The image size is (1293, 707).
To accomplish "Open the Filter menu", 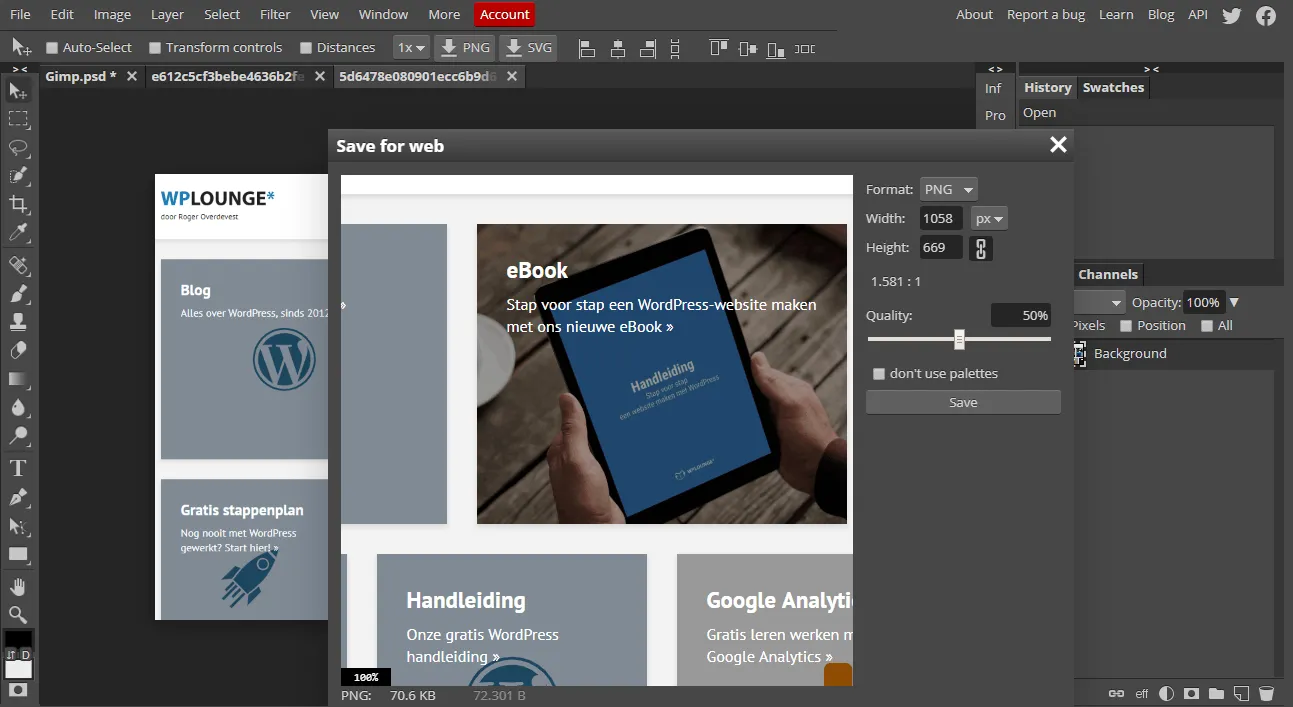I will 275,14.
